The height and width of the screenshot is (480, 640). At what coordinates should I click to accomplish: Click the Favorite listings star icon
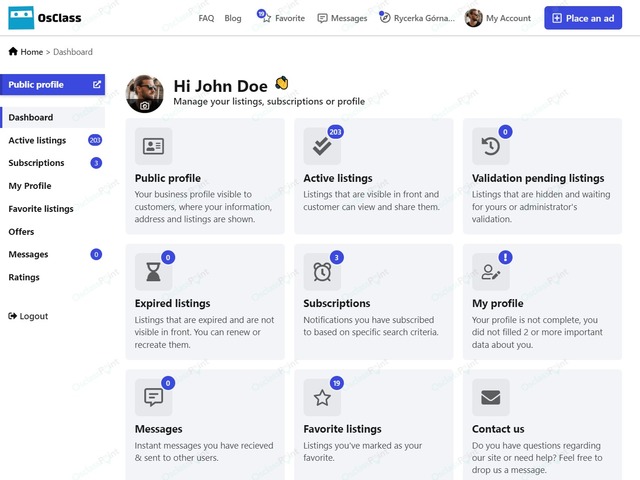(322, 397)
